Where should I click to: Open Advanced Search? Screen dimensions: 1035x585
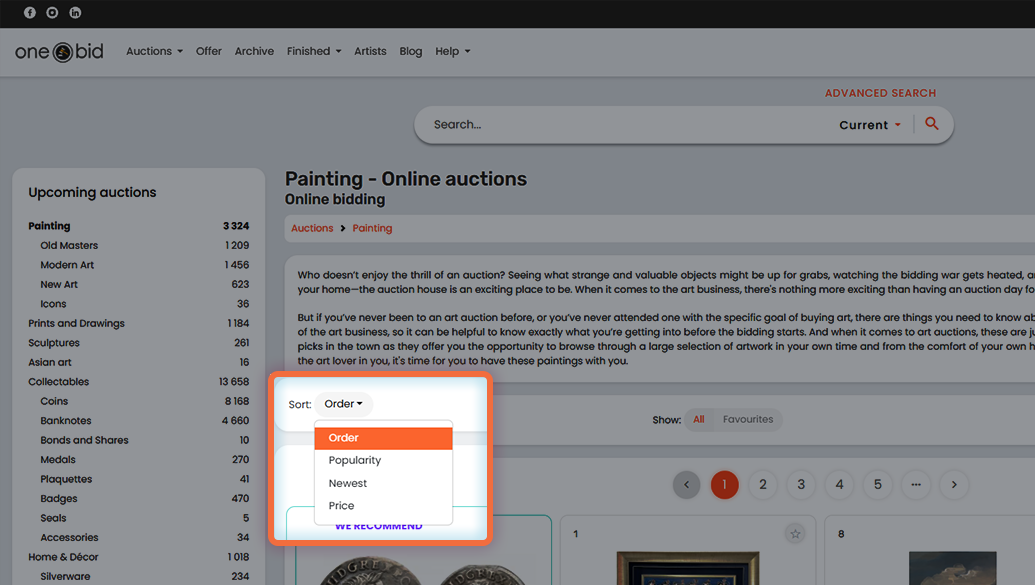coord(880,93)
